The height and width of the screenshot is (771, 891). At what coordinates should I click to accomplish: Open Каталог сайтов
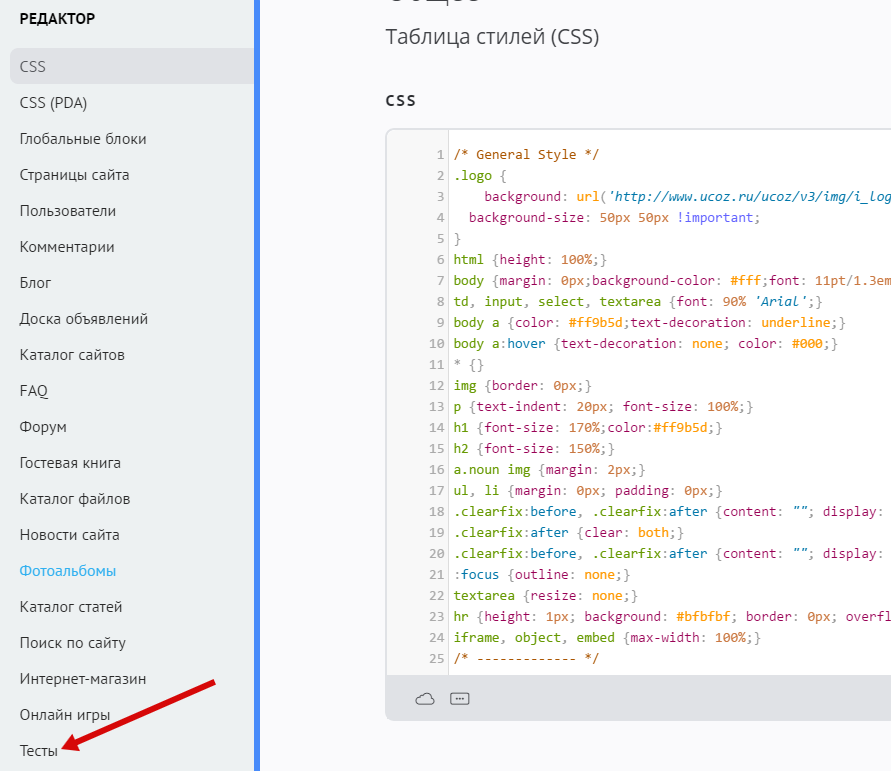(x=72, y=355)
